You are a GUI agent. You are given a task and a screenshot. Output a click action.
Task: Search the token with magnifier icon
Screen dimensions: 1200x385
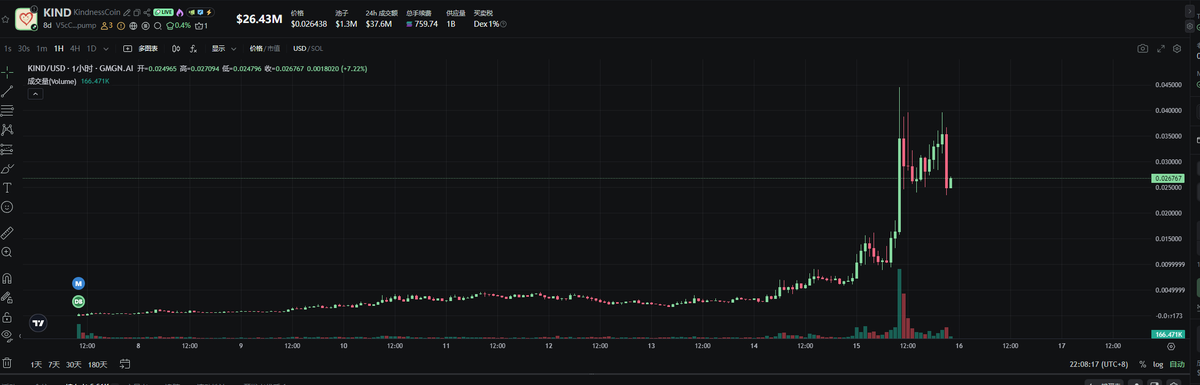pyautogui.click(x=158, y=25)
